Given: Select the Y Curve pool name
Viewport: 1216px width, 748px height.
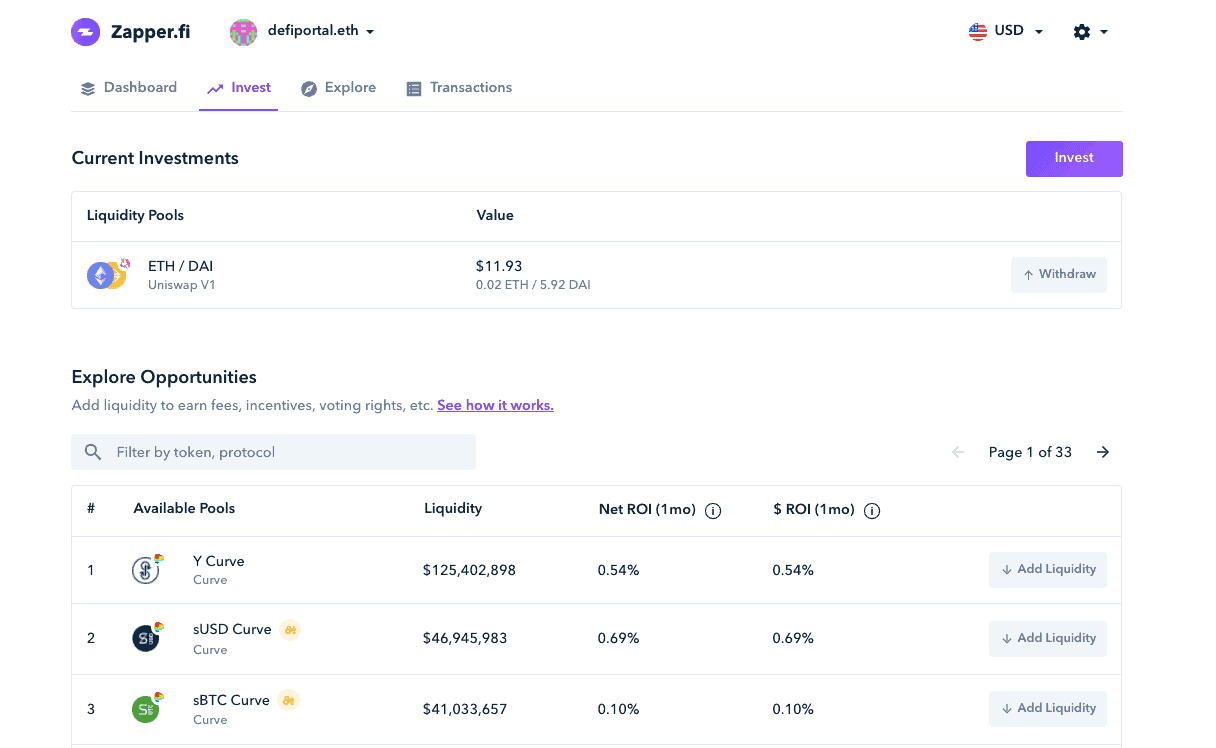Looking at the screenshot, I should click(x=219, y=561).
